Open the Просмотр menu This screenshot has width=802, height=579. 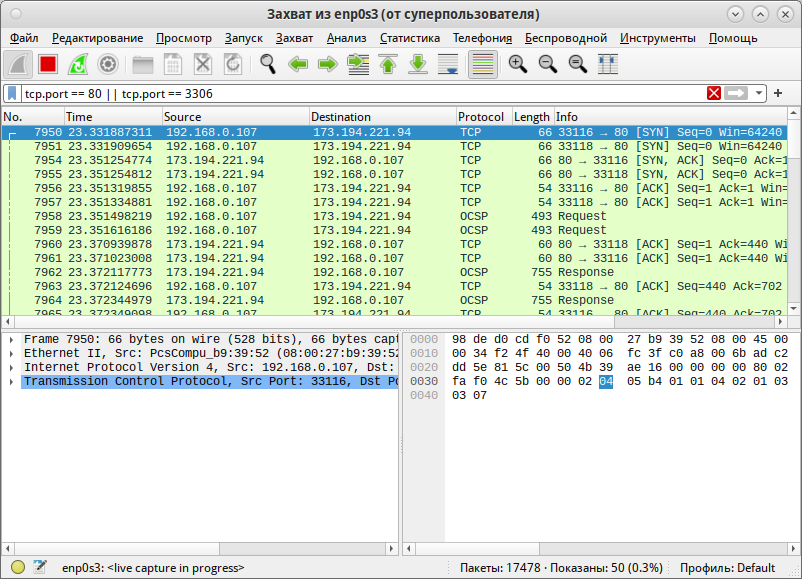184,38
